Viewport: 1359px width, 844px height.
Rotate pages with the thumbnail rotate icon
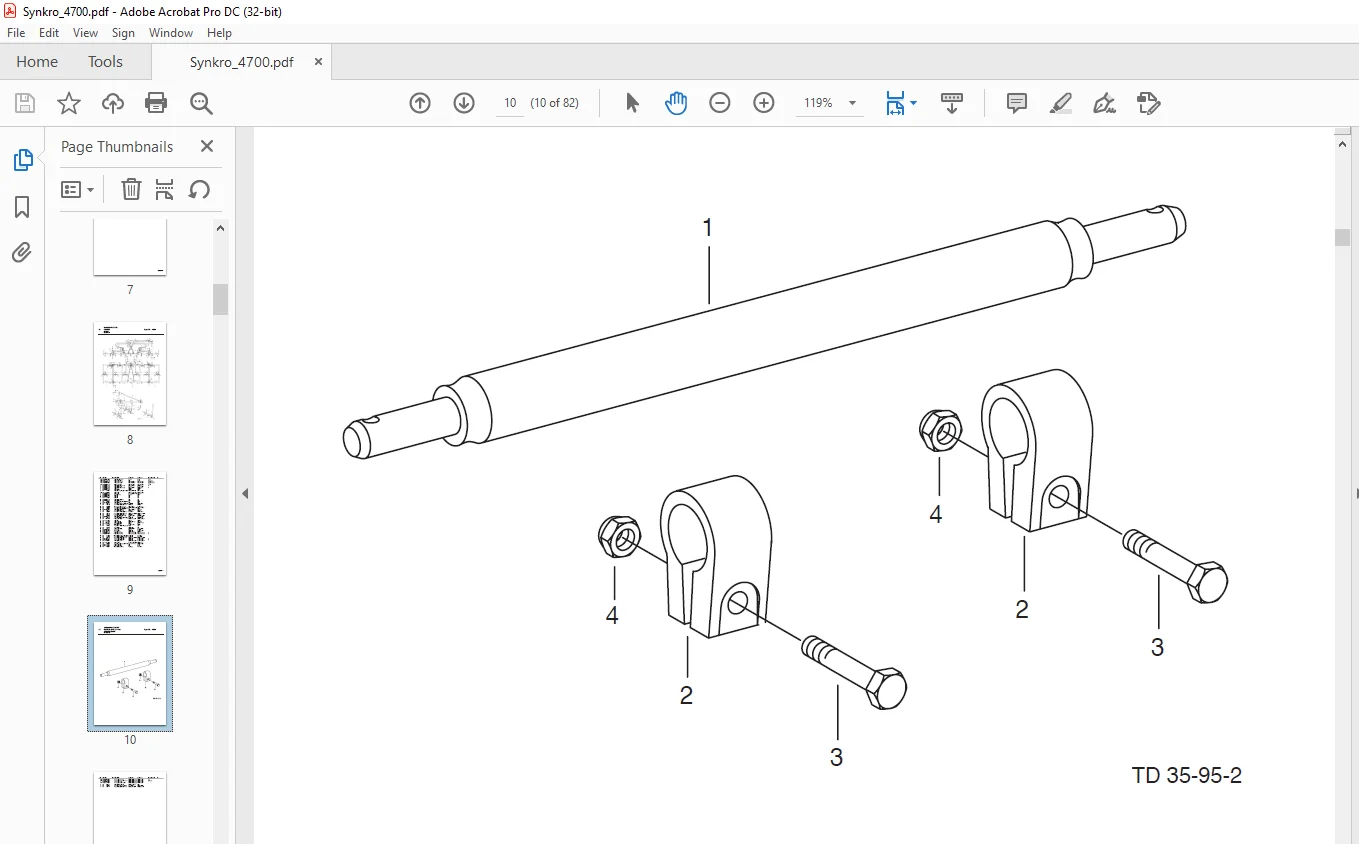199,189
